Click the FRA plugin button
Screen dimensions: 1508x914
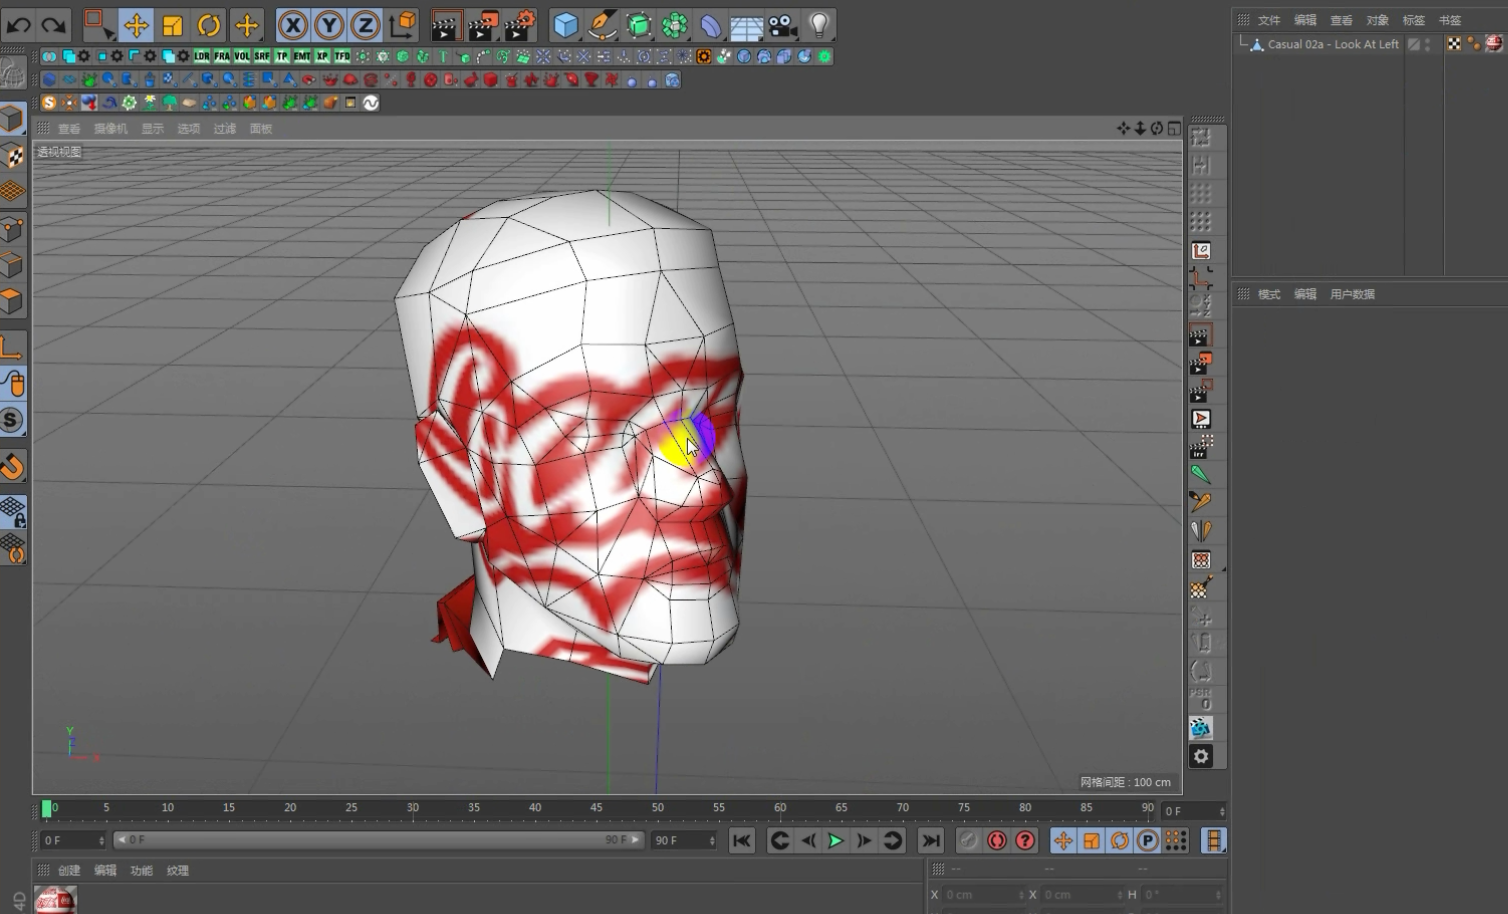click(x=222, y=57)
